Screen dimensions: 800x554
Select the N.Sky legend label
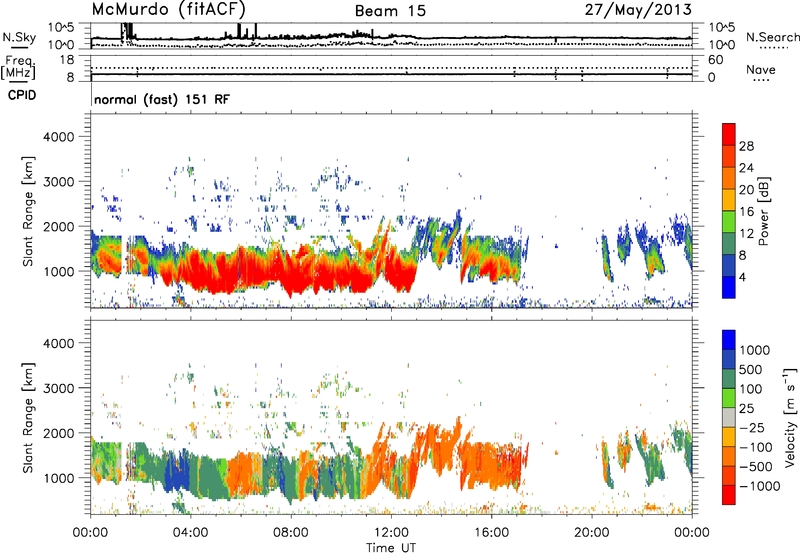click(x=19, y=37)
